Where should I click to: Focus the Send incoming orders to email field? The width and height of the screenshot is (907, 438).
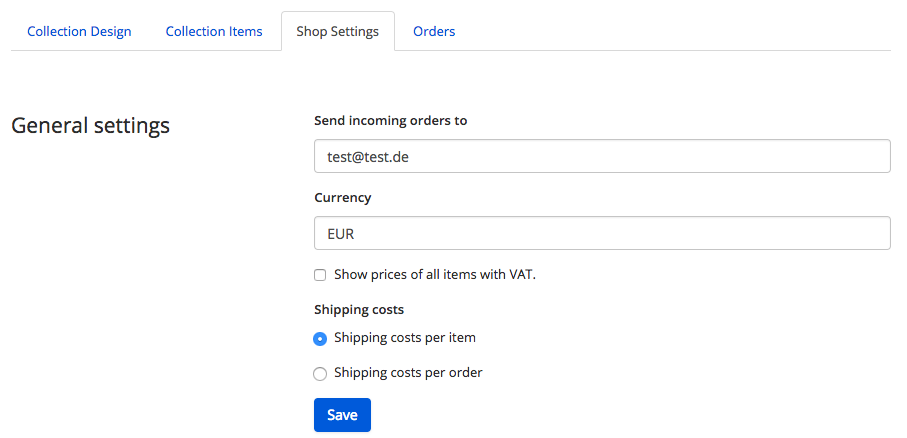point(602,156)
